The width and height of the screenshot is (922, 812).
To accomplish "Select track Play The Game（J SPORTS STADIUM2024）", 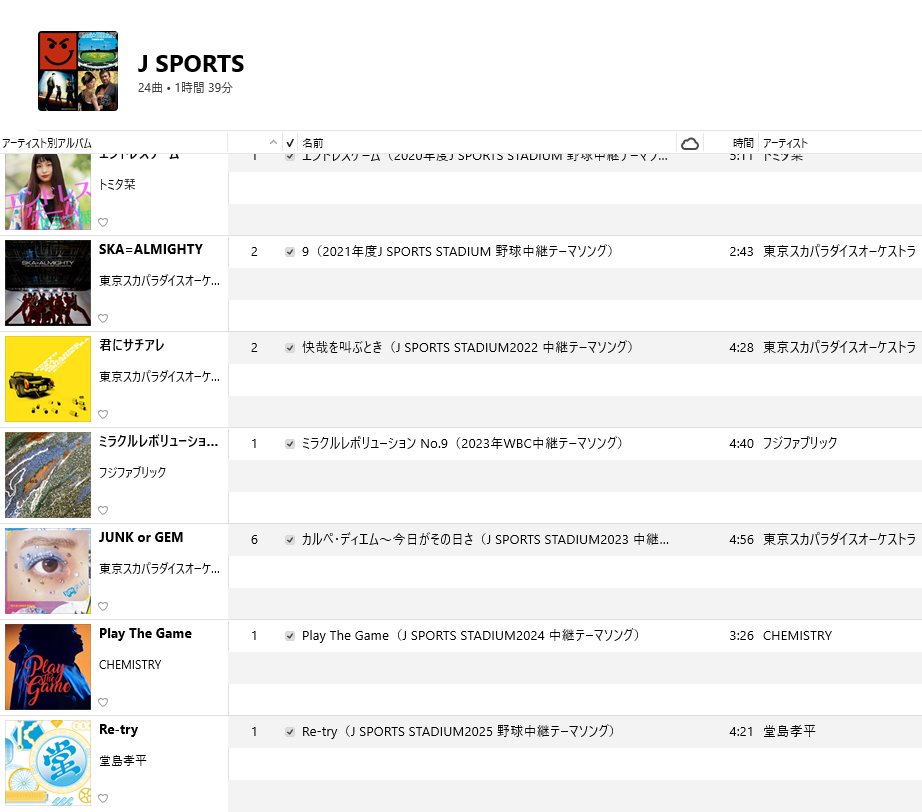I will 470,636.
